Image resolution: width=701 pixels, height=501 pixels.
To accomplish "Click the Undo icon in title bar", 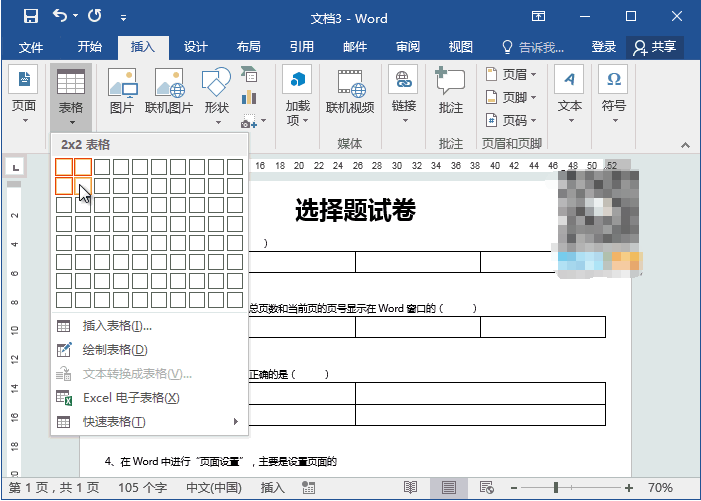I will 60,16.
